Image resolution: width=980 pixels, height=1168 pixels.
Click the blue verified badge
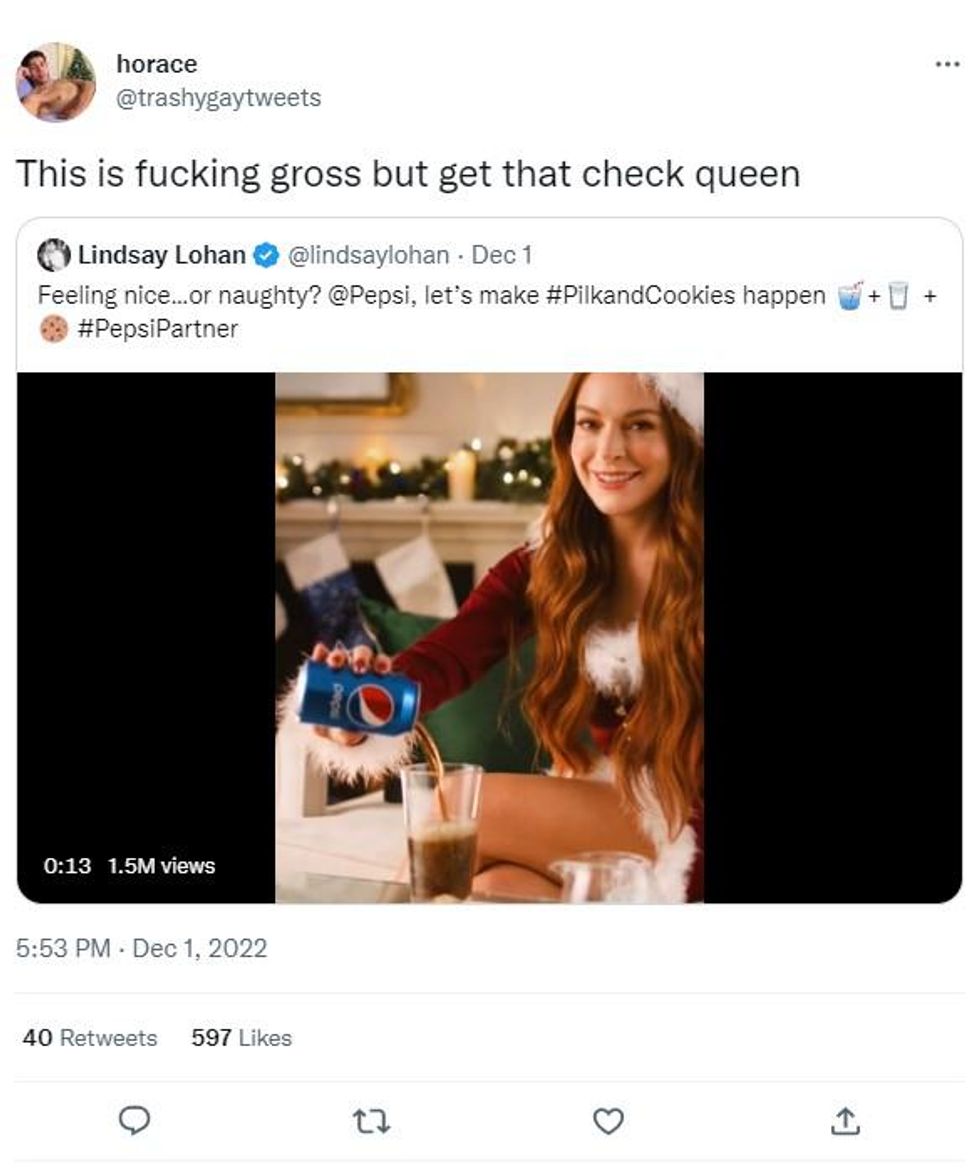265,256
